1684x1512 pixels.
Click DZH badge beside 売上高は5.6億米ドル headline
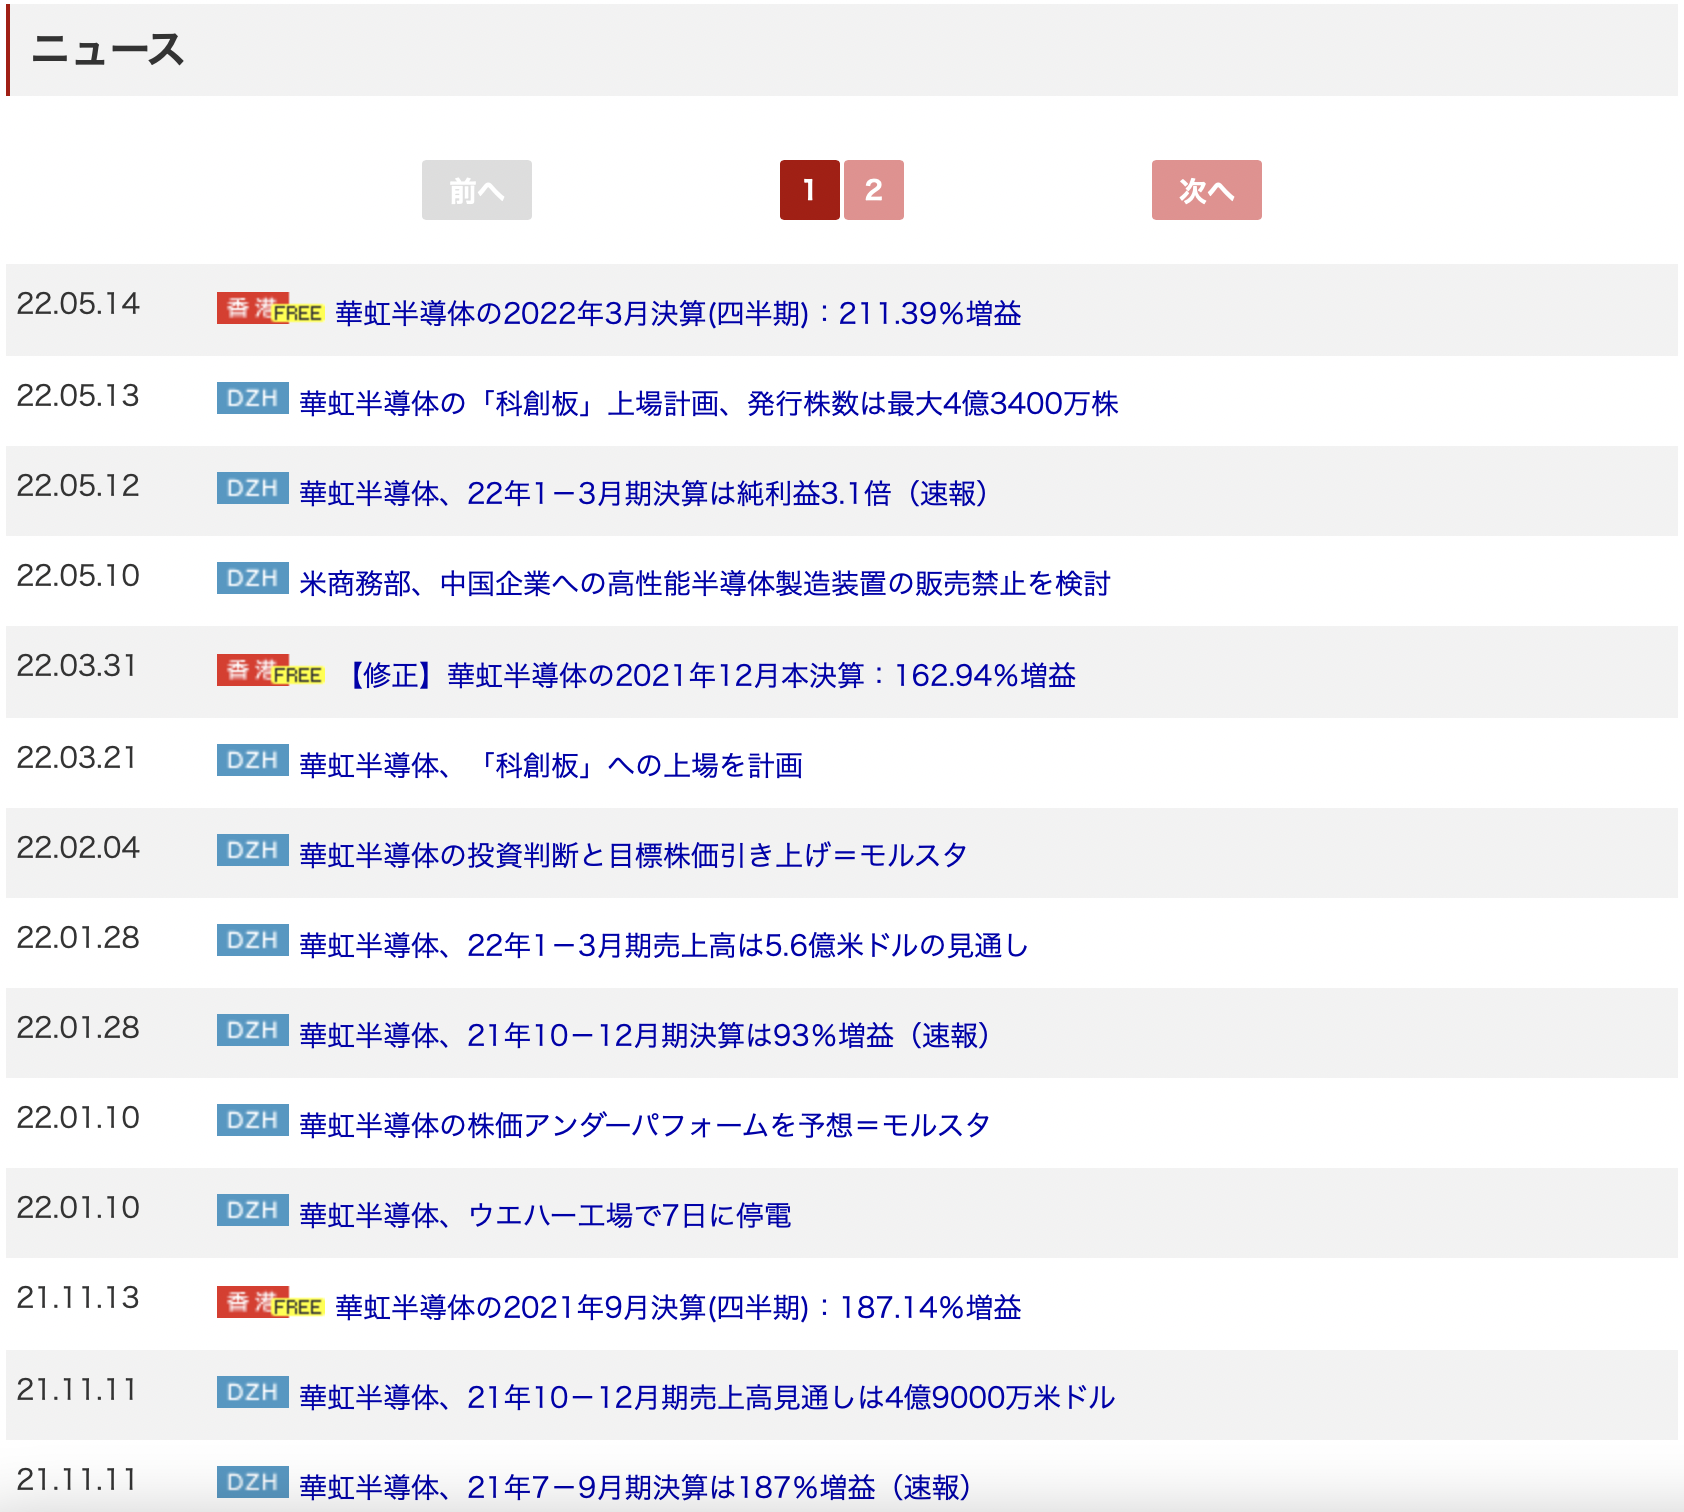point(253,940)
